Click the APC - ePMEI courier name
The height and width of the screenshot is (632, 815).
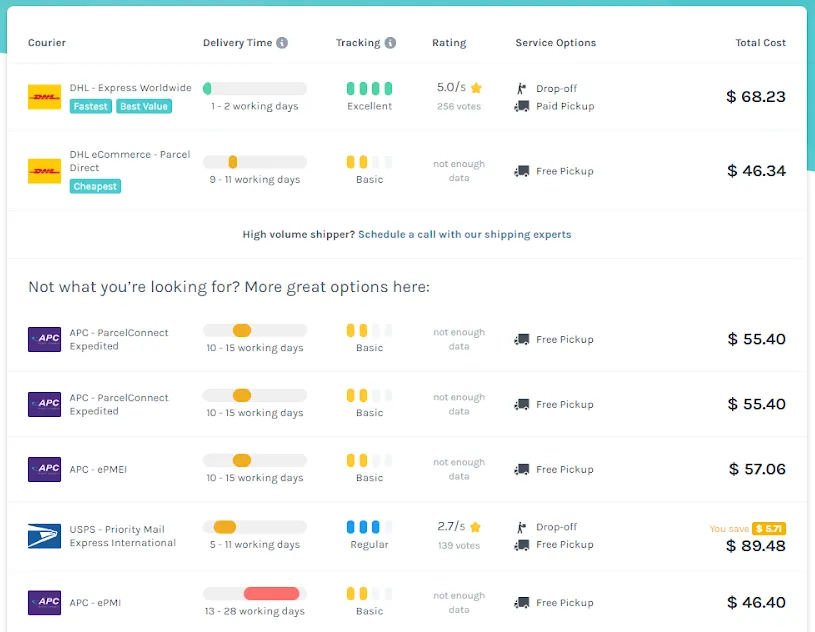[x=98, y=469]
